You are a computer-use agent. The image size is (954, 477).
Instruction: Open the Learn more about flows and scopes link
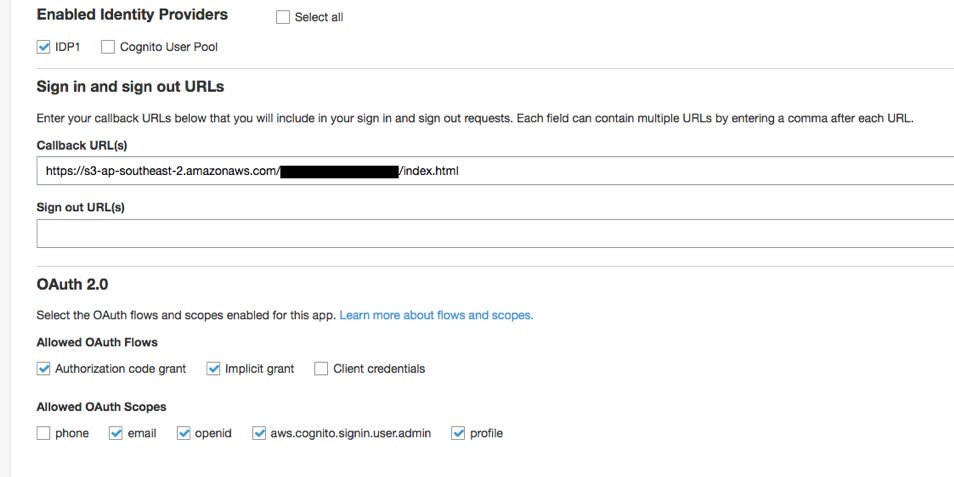436,315
